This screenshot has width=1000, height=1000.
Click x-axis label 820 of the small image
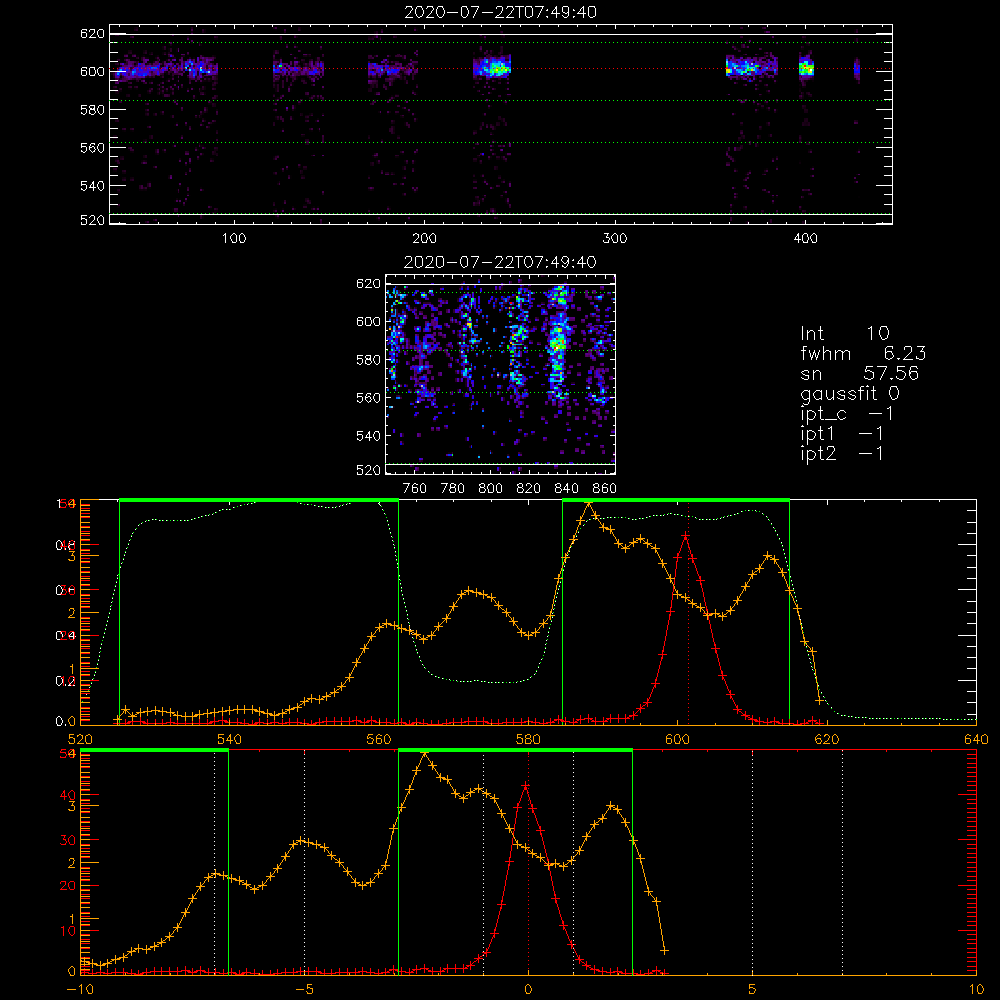(x=529, y=489)
